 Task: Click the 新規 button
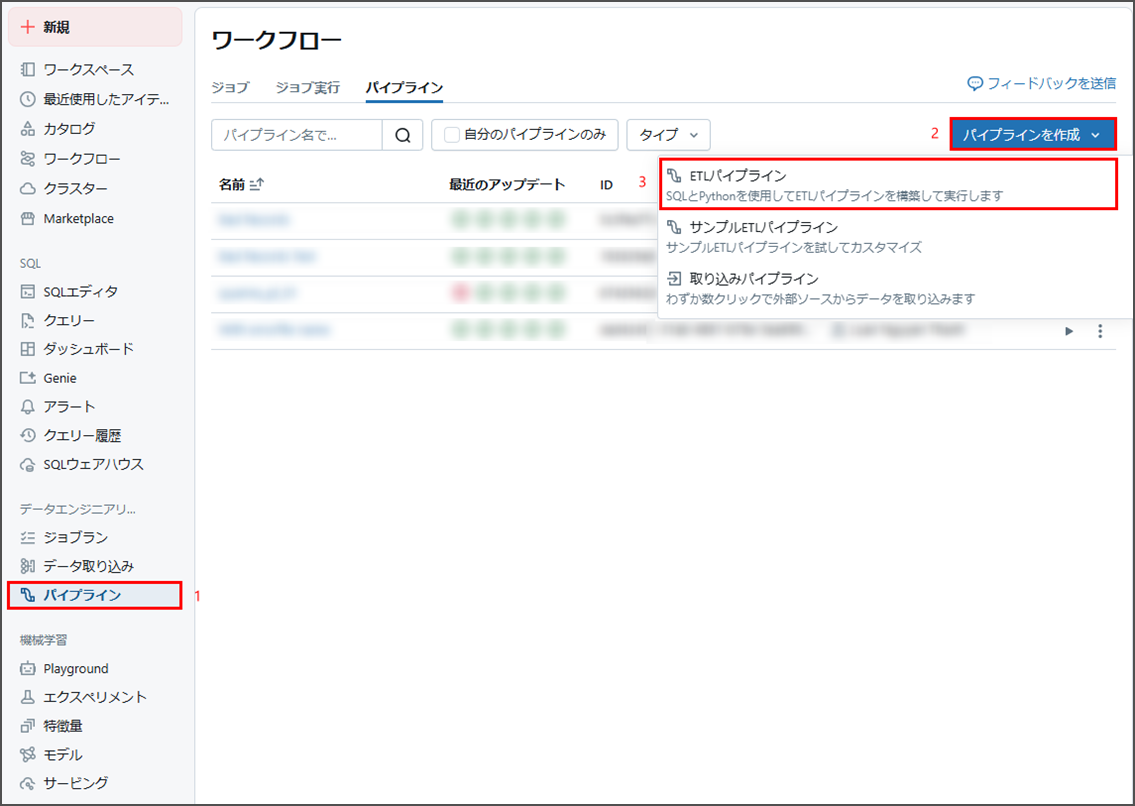tap(95, 27)
